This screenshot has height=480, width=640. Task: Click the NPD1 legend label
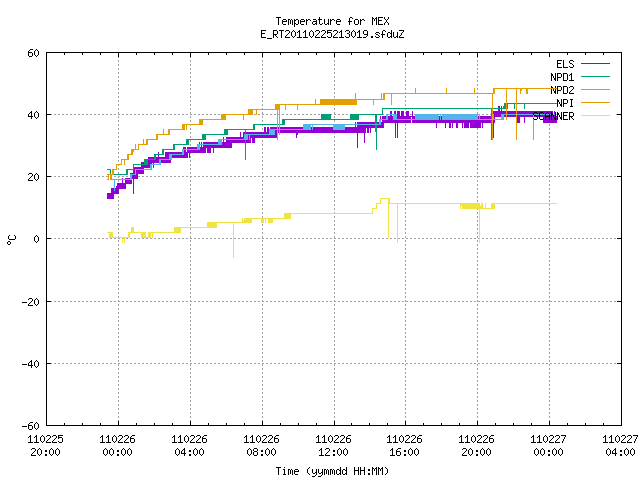pos(562,77)
